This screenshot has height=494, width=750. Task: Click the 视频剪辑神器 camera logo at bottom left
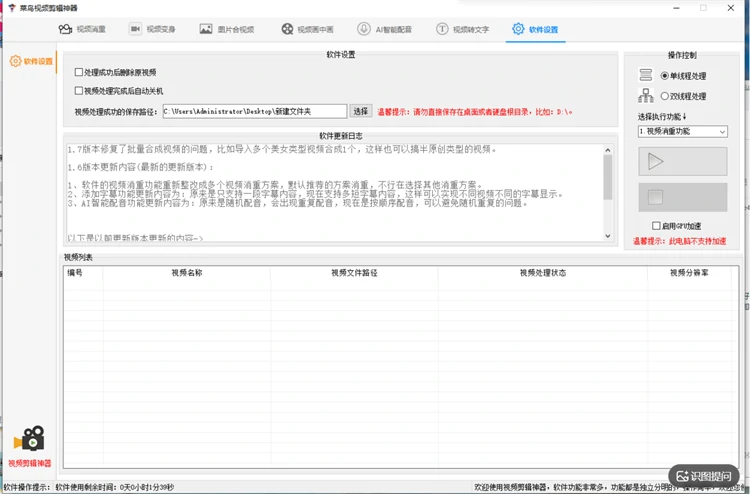point(30,439)
